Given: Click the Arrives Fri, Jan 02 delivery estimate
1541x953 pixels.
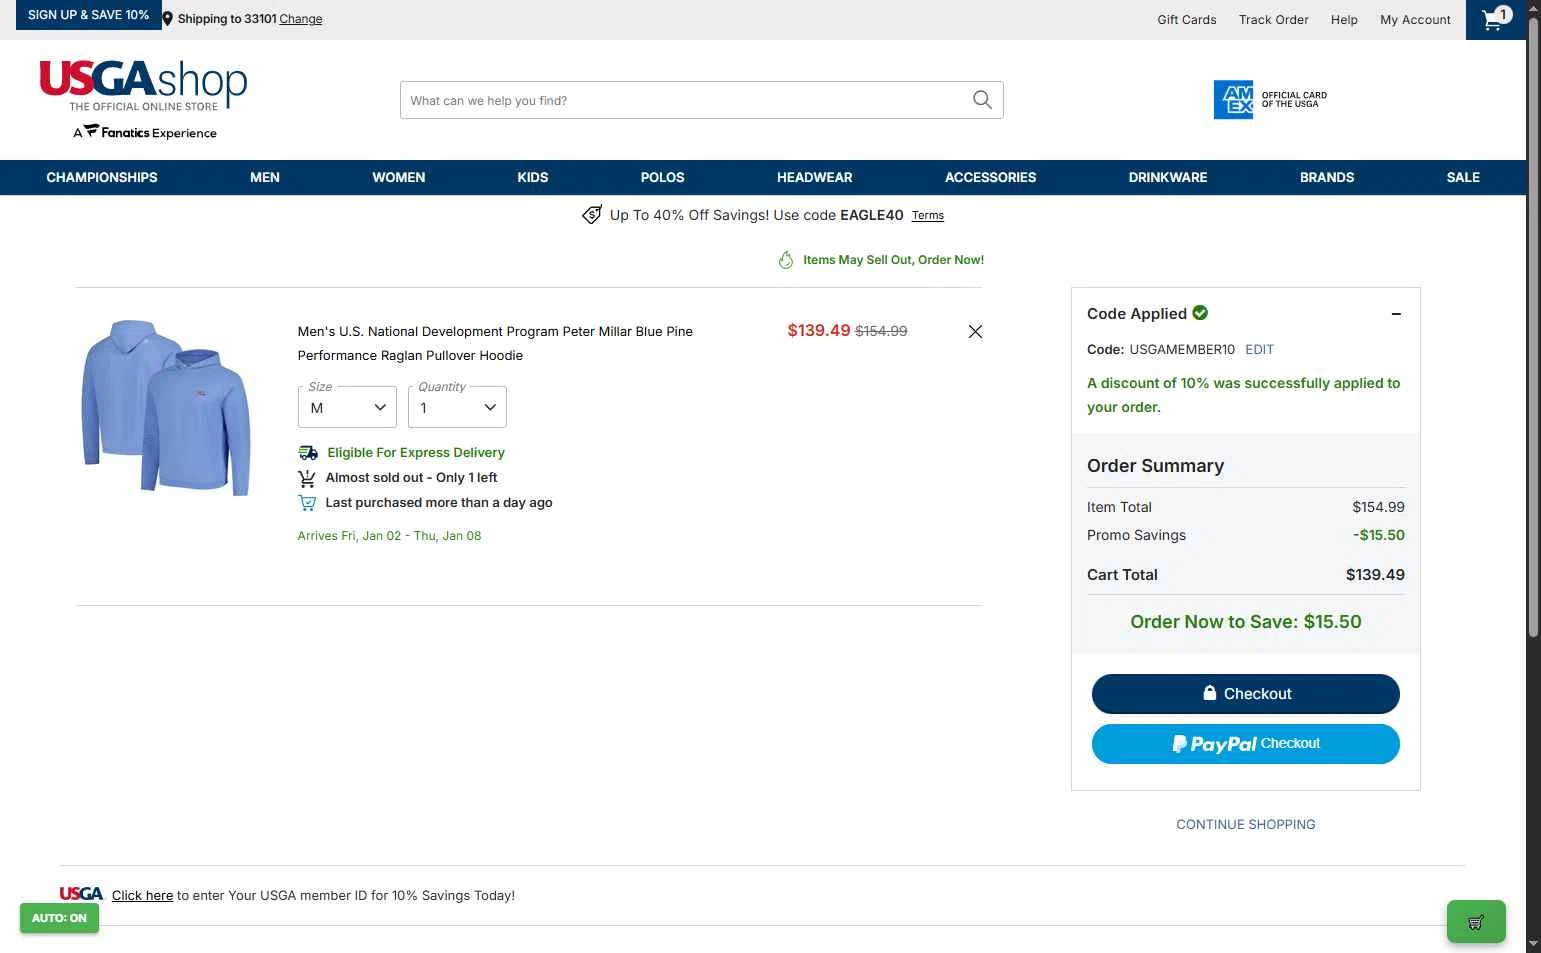Looking at the screenshot, I should [x=389, y=536].
